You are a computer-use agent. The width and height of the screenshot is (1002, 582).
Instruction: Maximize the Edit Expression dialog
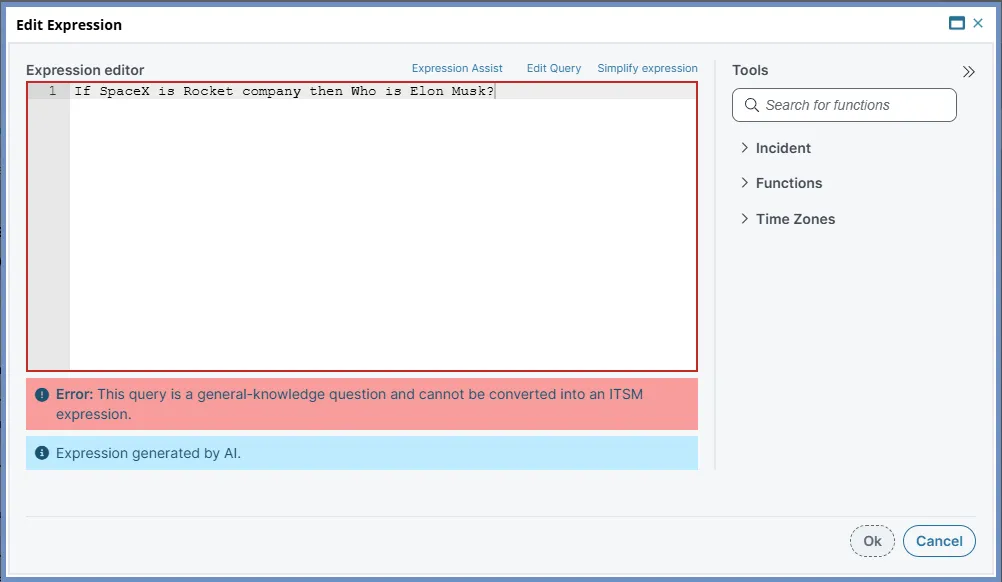click(x=957, y=24)
